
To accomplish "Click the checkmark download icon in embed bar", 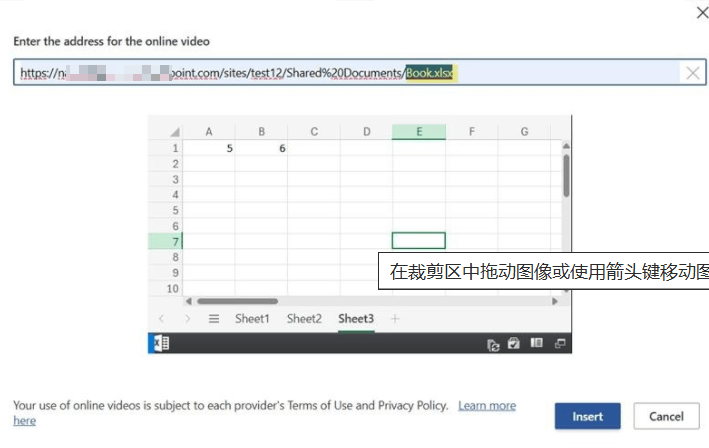I will pos(514,343).
